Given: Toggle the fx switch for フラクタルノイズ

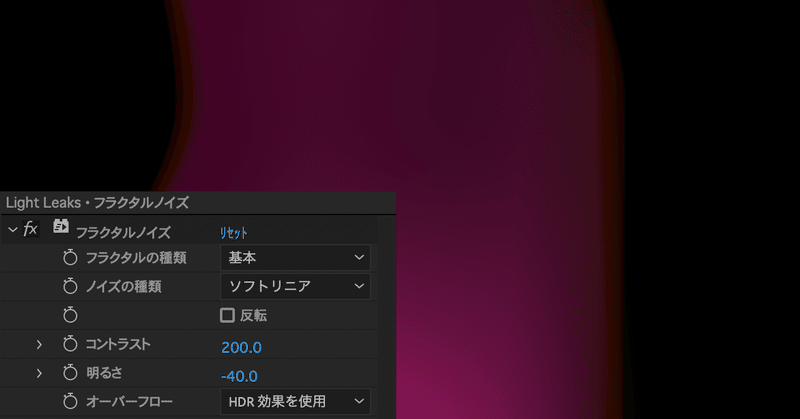Looking at the screenshot, I should click(31, 229).
